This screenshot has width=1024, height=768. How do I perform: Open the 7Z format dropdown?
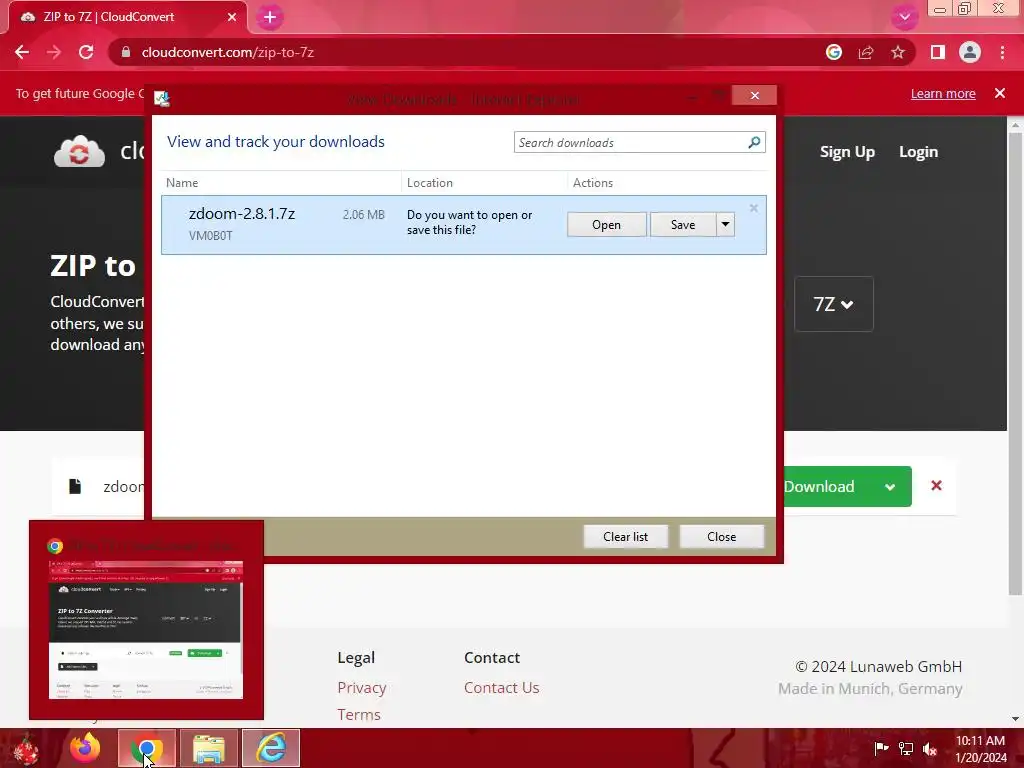tap(833, 304)
